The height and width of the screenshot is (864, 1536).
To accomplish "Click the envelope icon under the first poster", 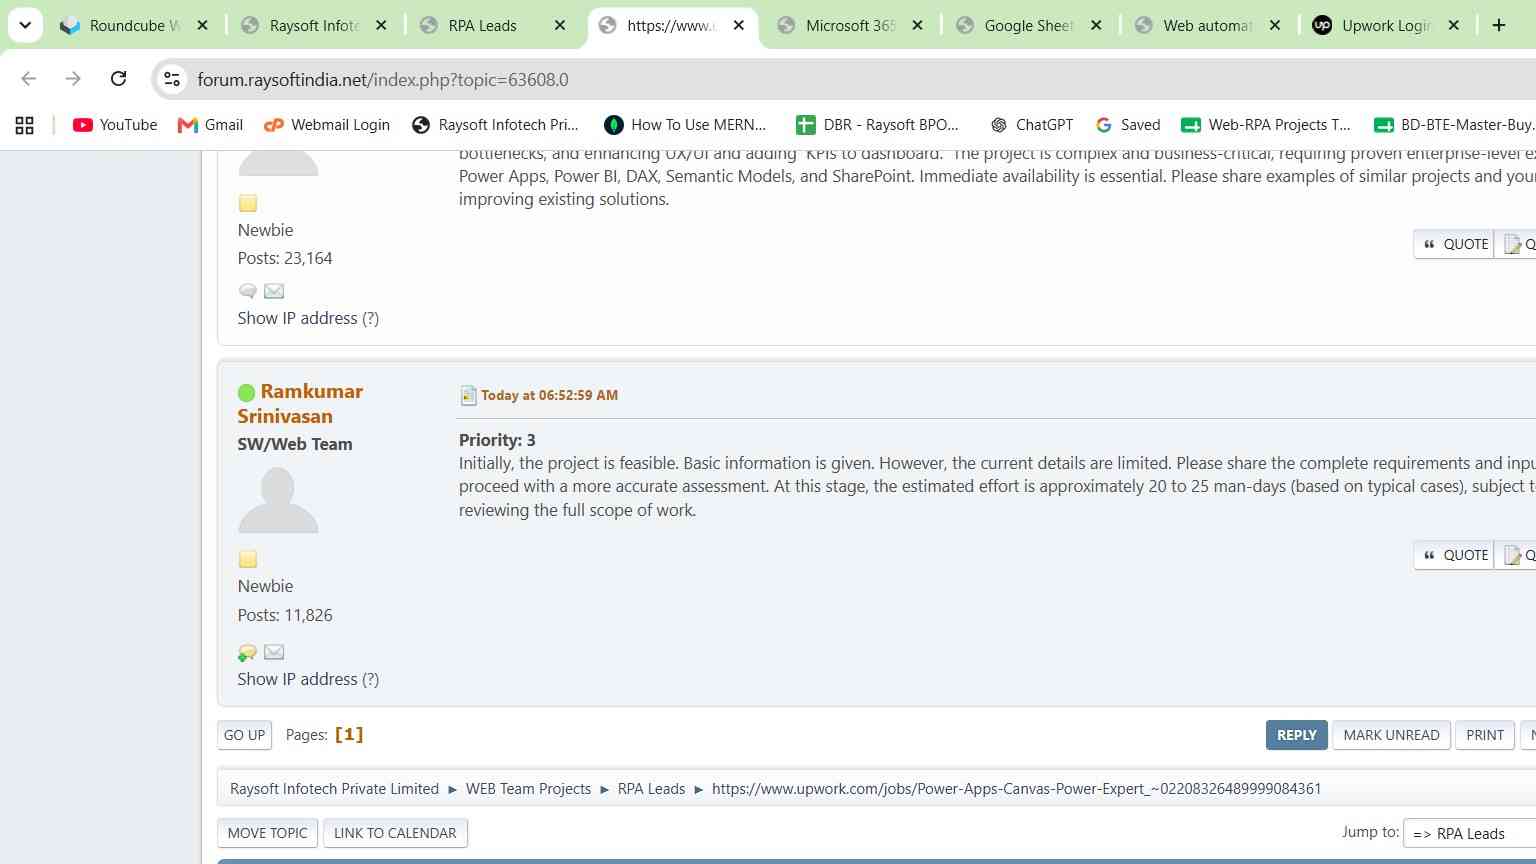I will pos(274,291).
